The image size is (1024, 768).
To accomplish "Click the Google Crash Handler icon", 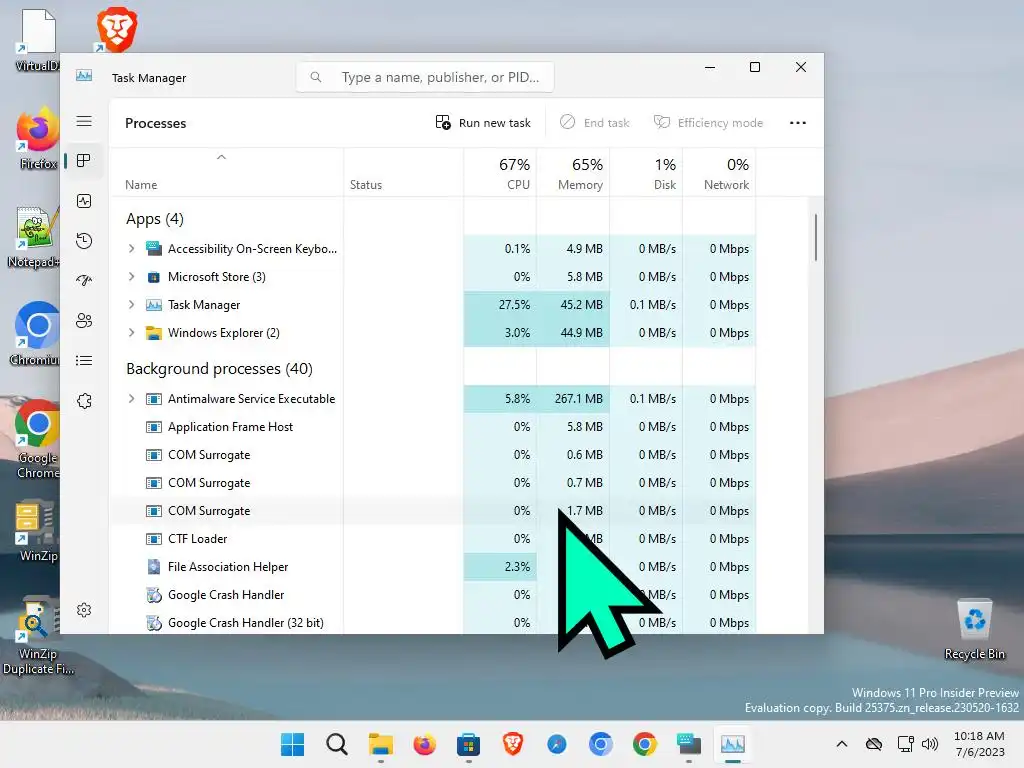I will 153,595.
